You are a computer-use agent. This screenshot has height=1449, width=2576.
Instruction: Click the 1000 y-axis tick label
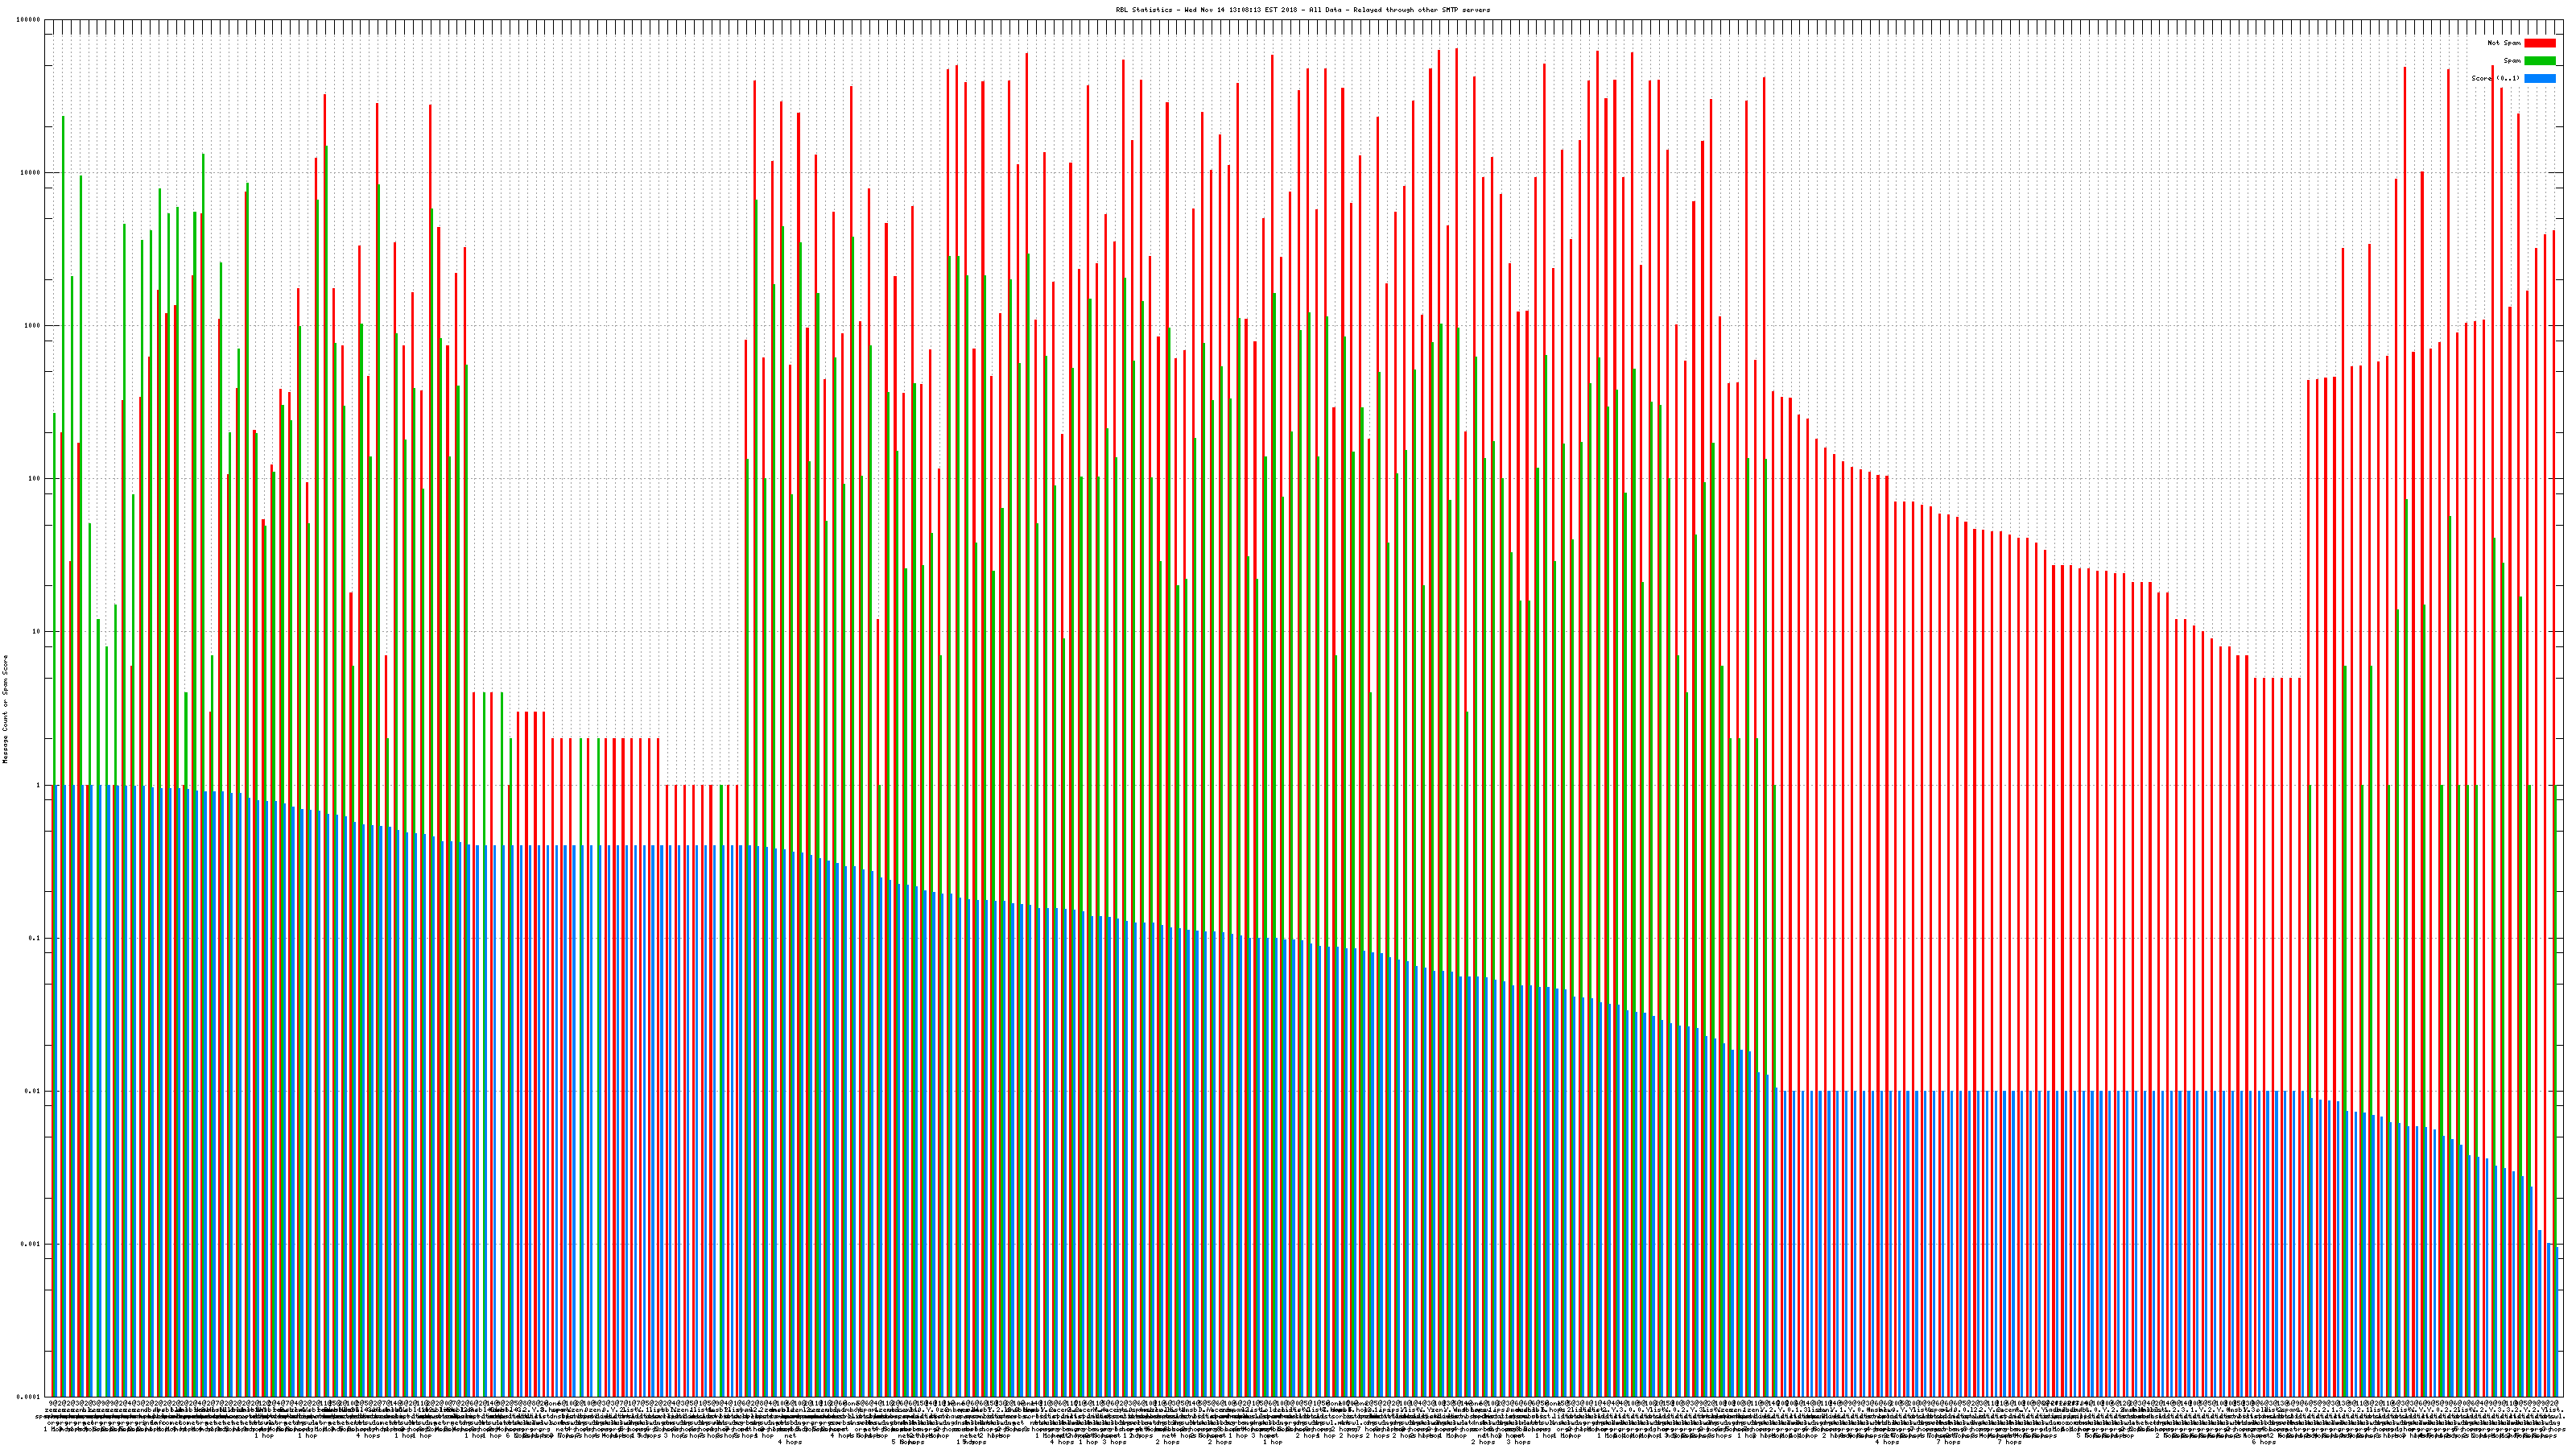33,326
